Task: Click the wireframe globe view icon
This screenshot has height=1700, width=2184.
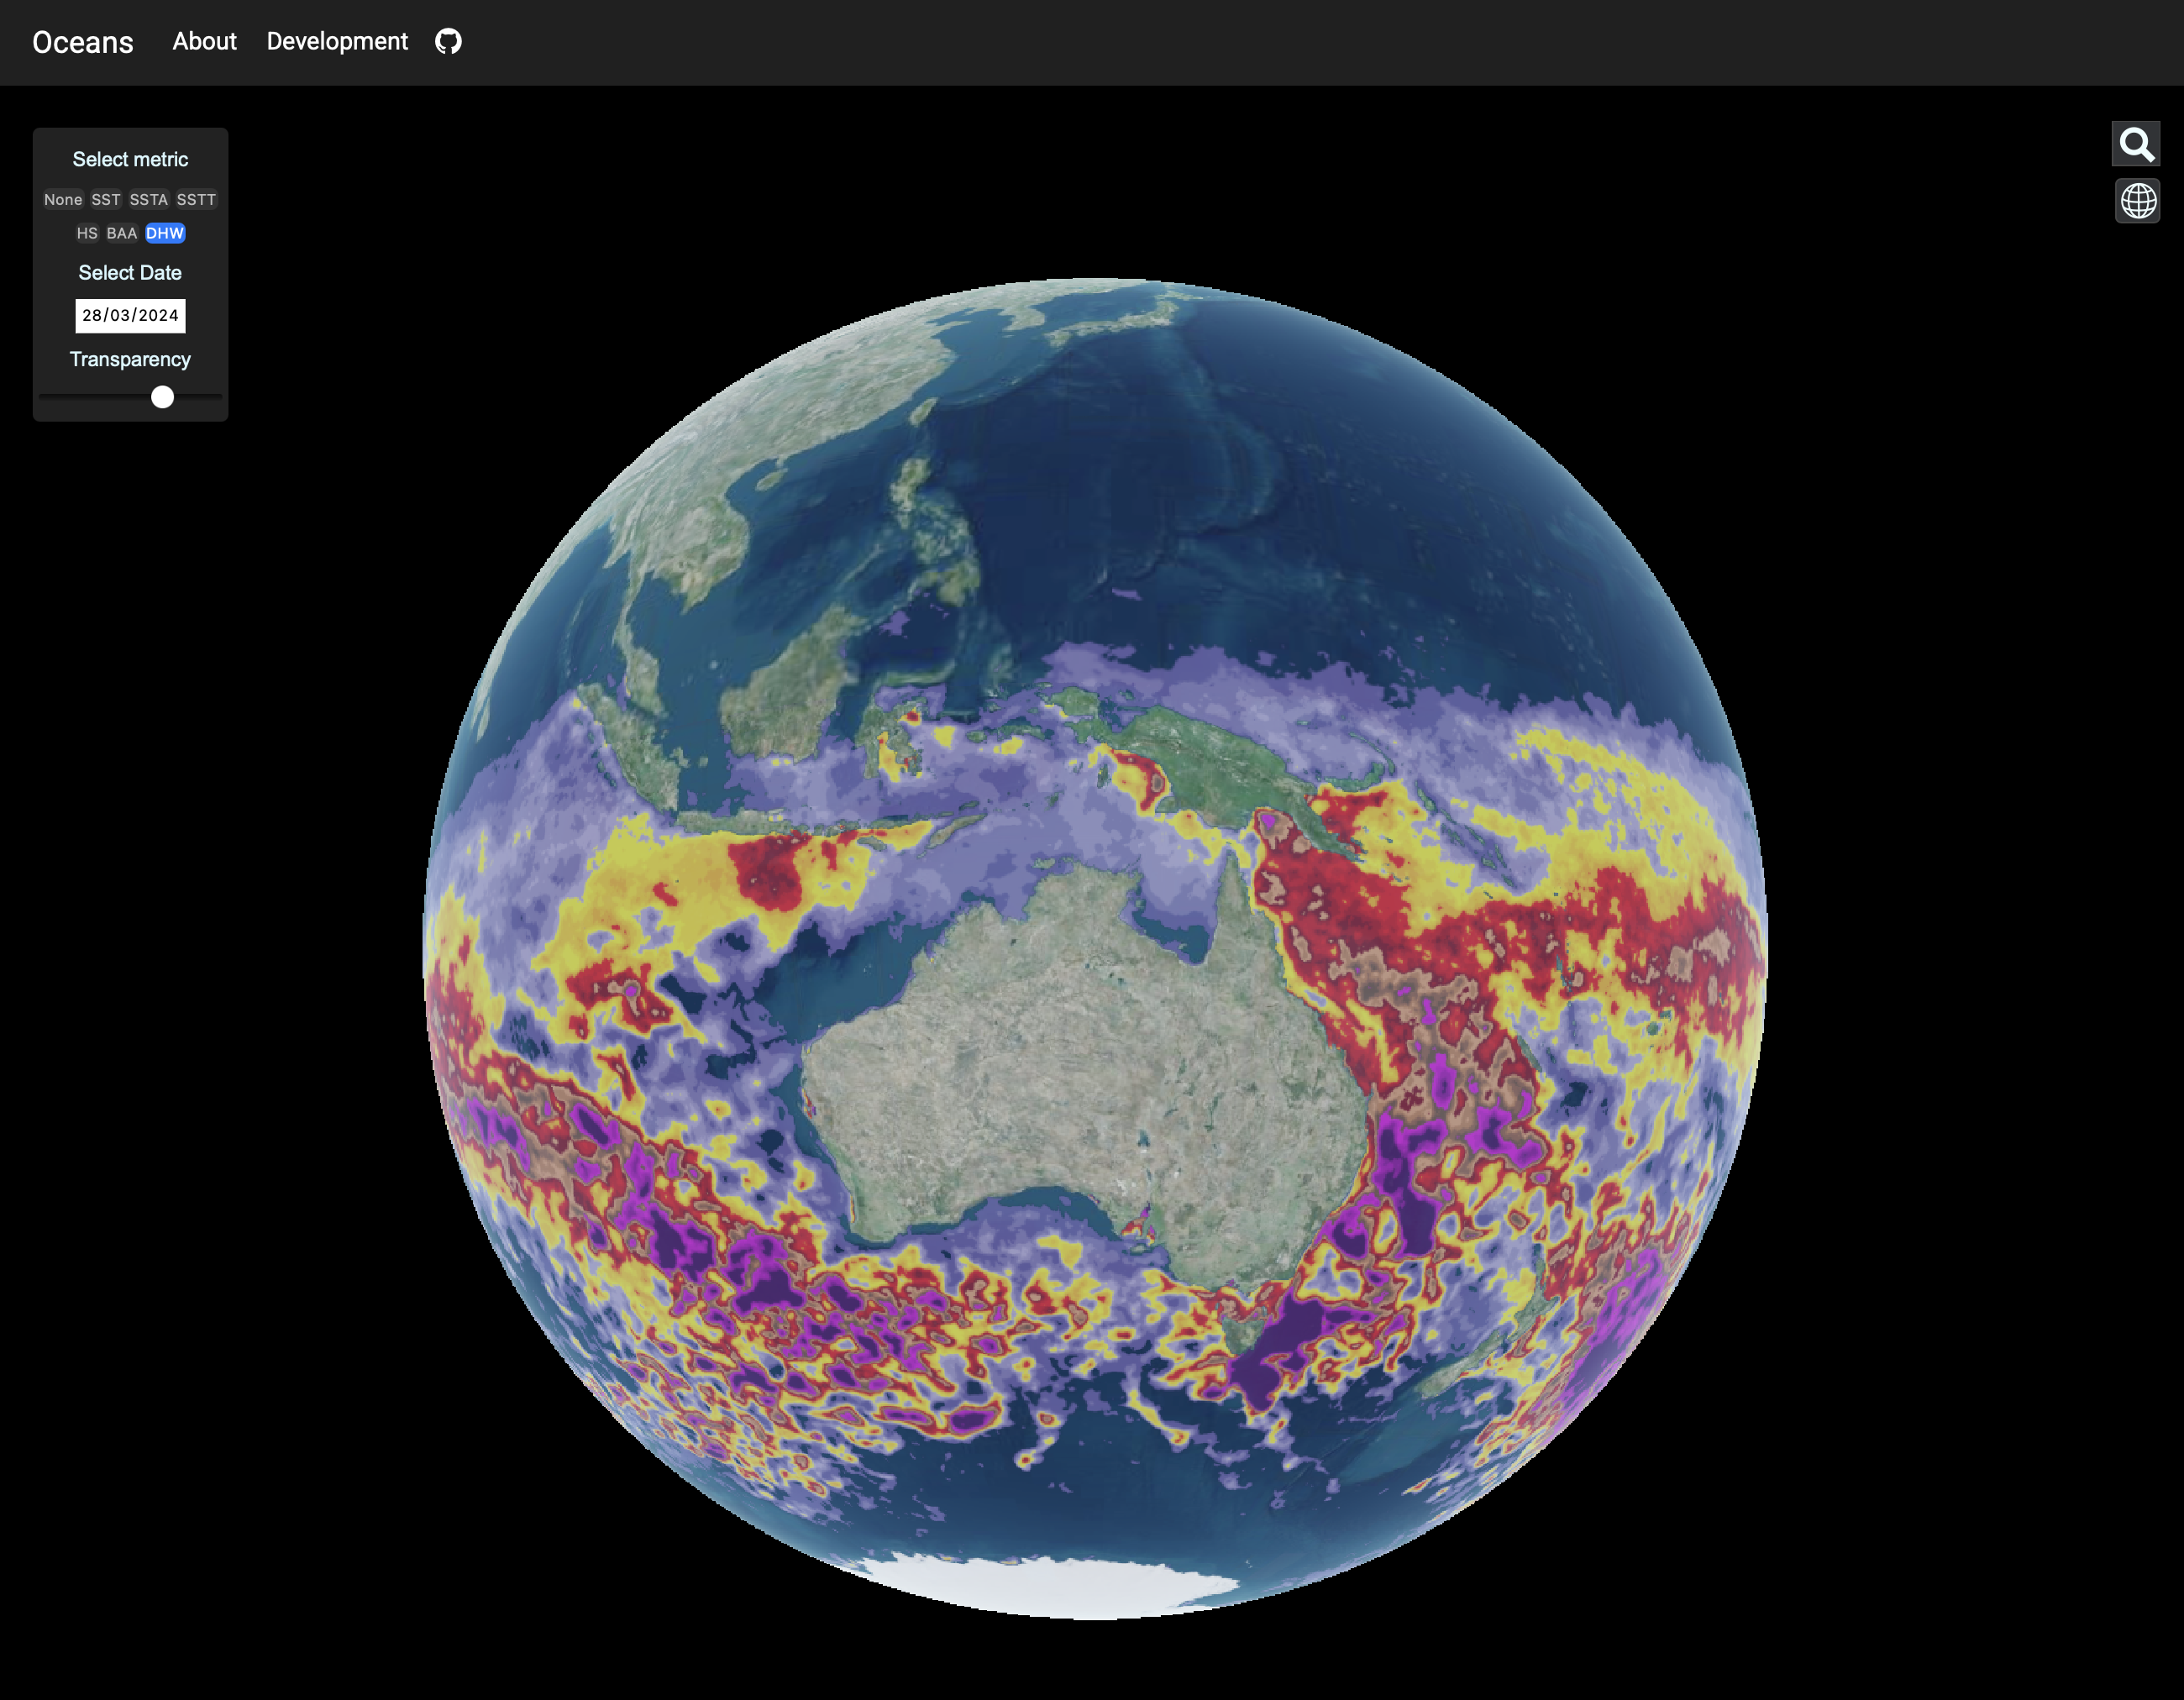Action: point(2137,201)
